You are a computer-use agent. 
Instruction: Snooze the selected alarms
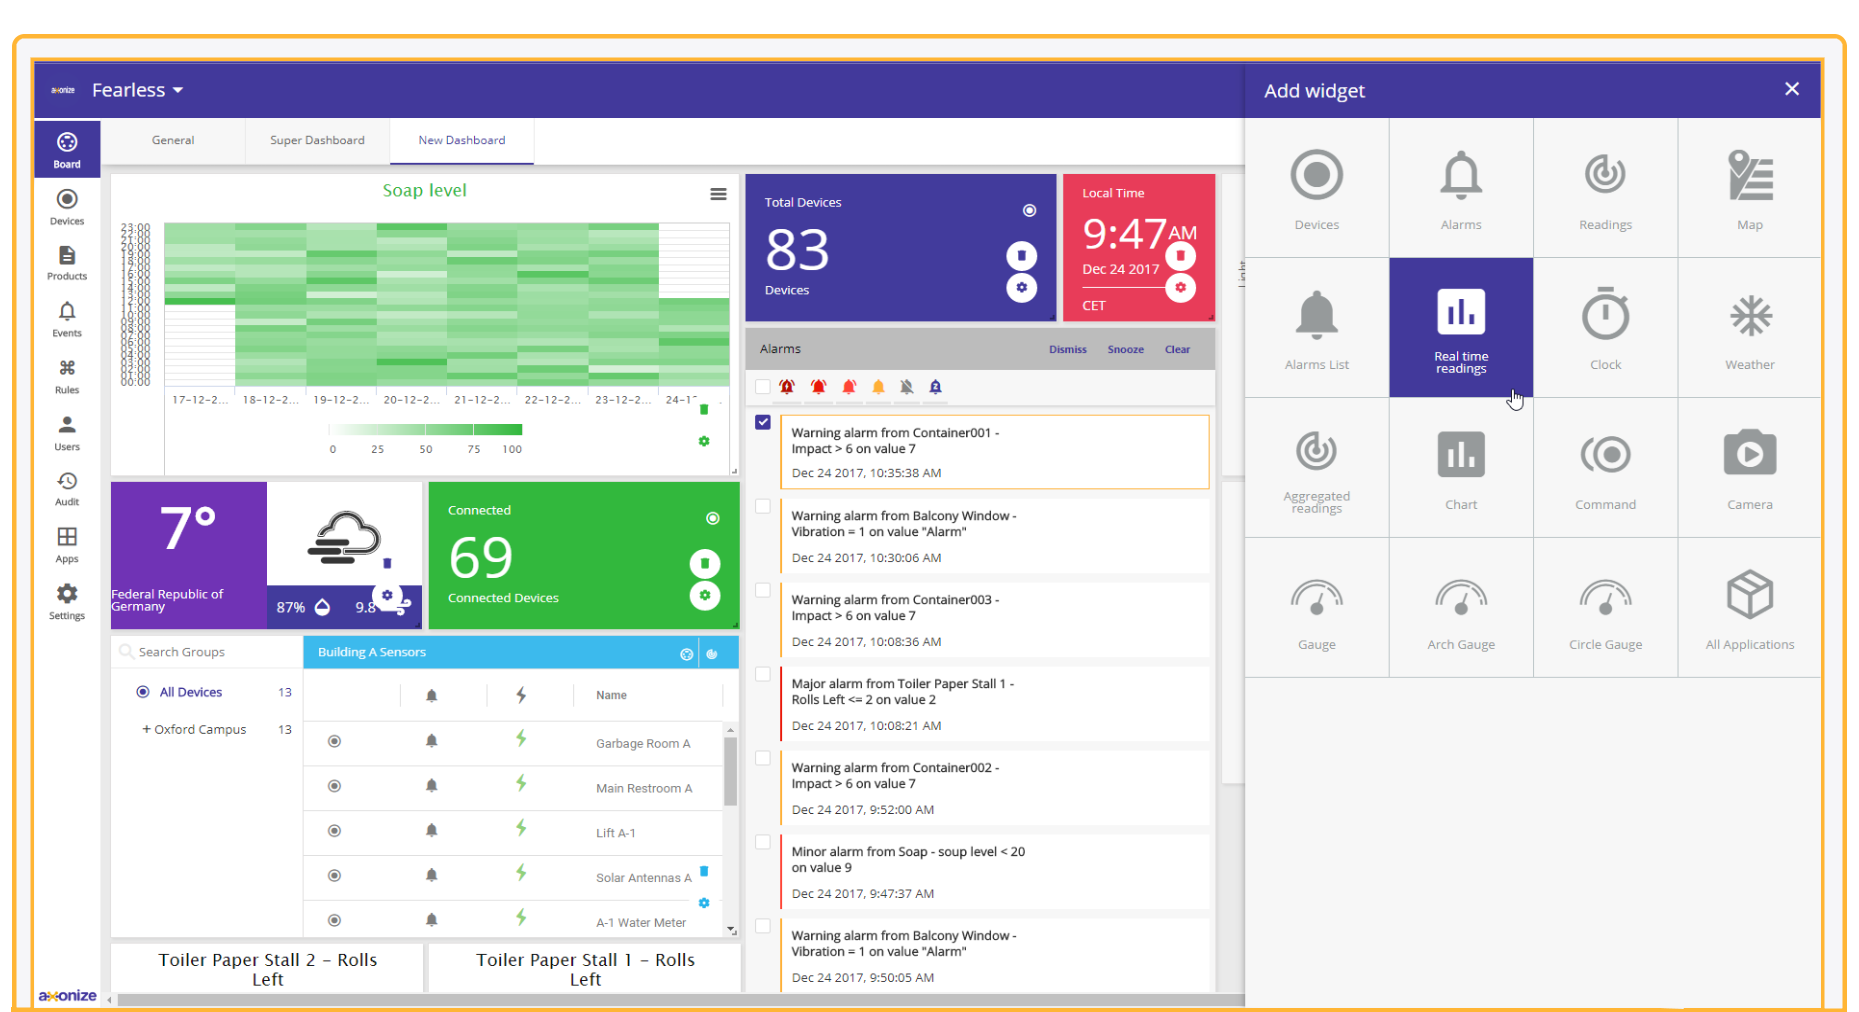pyautogui.click(x=1125, y=350)
